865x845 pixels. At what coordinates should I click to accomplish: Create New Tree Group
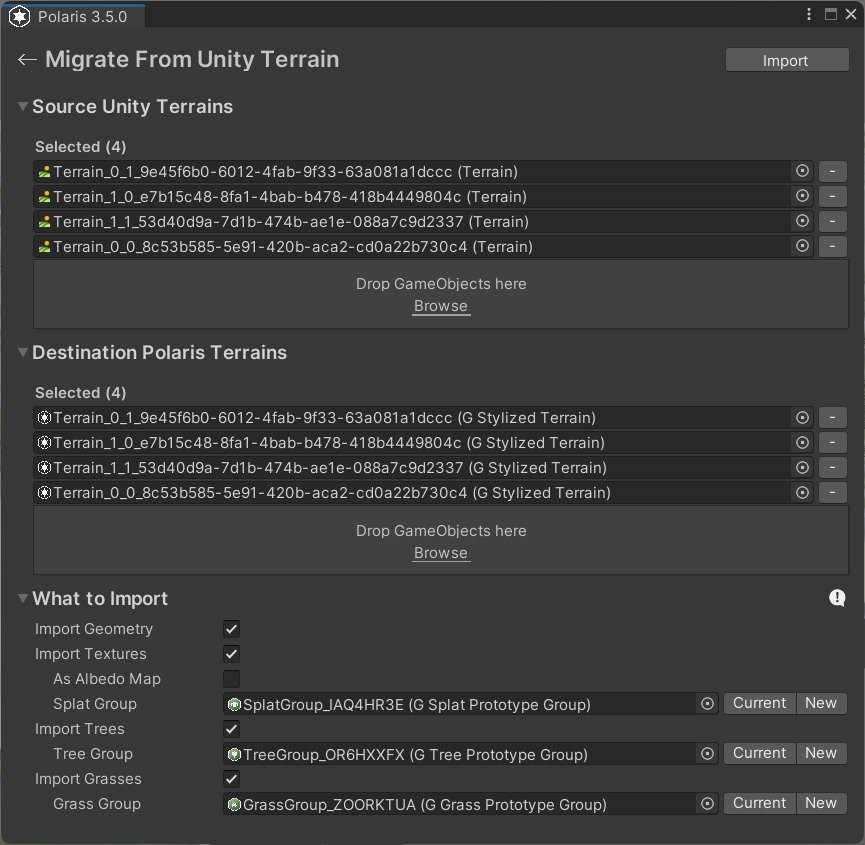click(x=821, y=753)
